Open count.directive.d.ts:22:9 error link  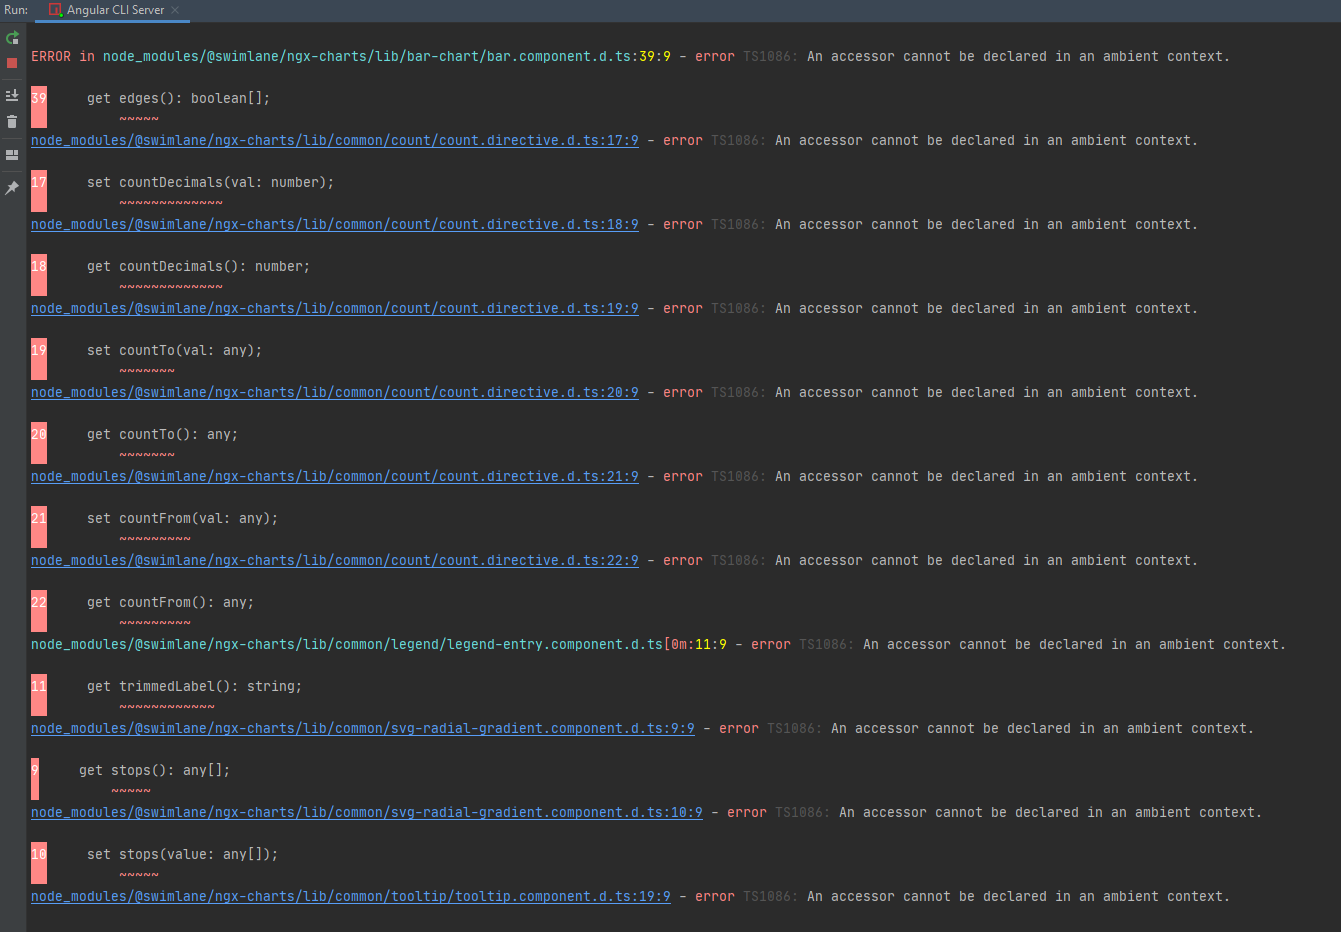point(334,560)
